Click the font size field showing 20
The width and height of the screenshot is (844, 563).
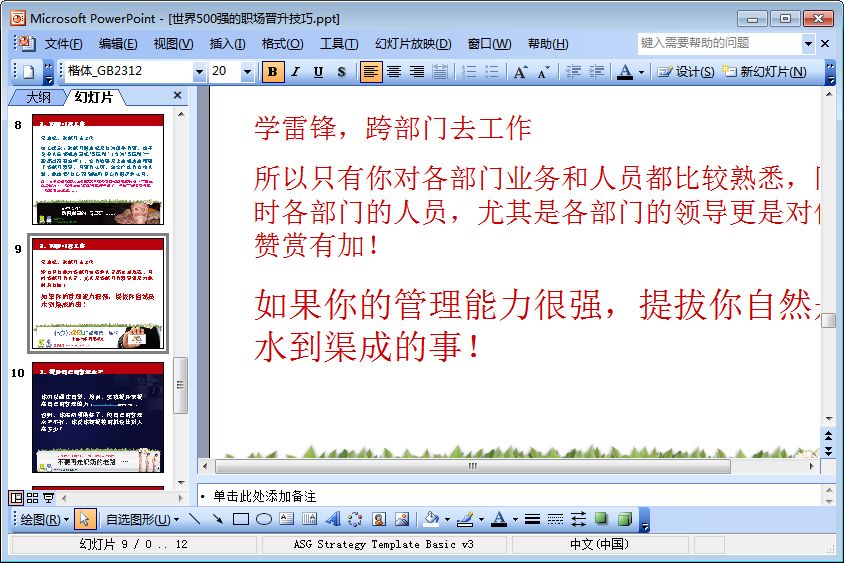coord(225,71)
